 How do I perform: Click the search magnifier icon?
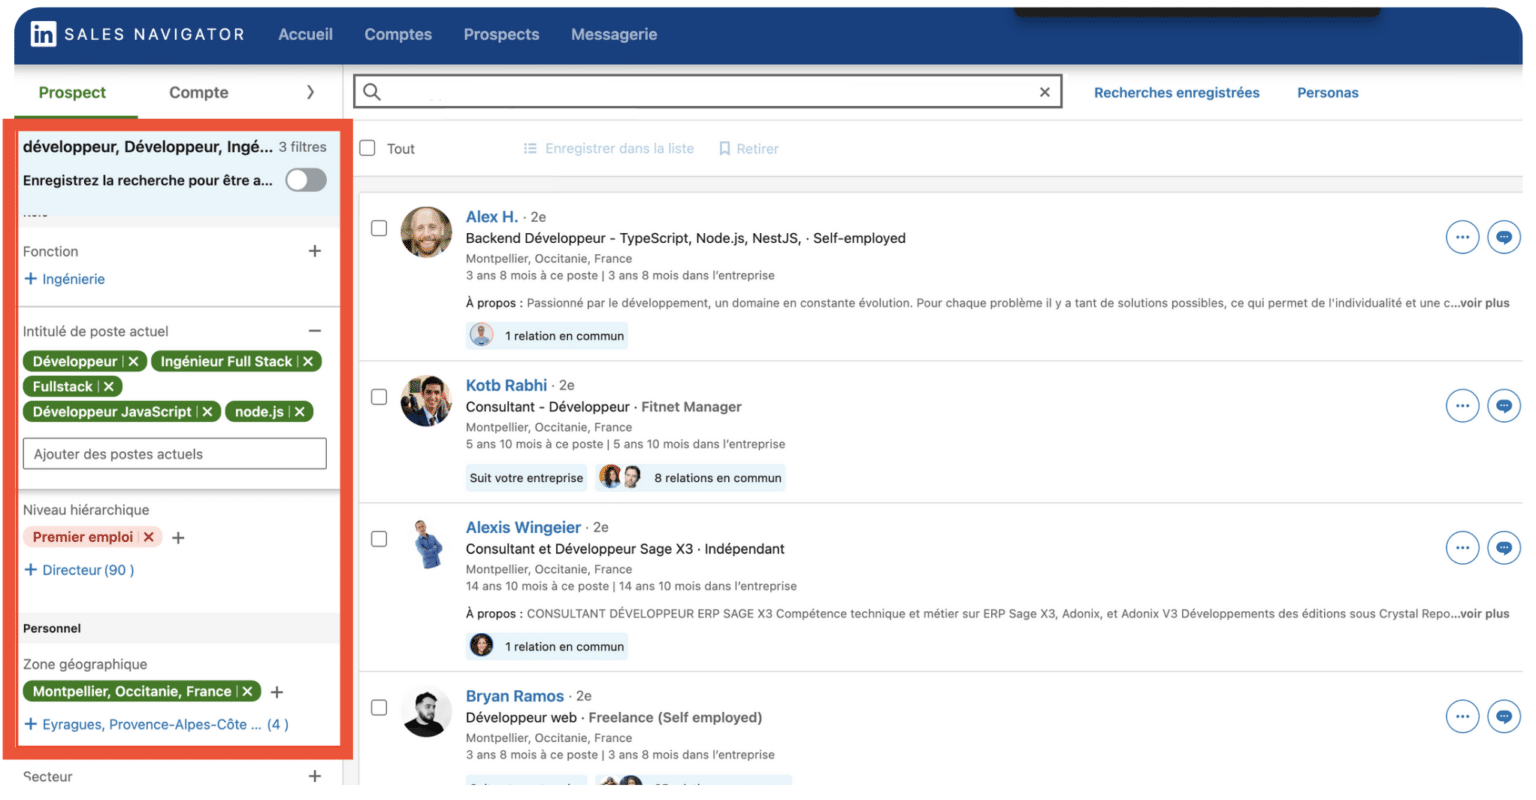coord(370,91)
